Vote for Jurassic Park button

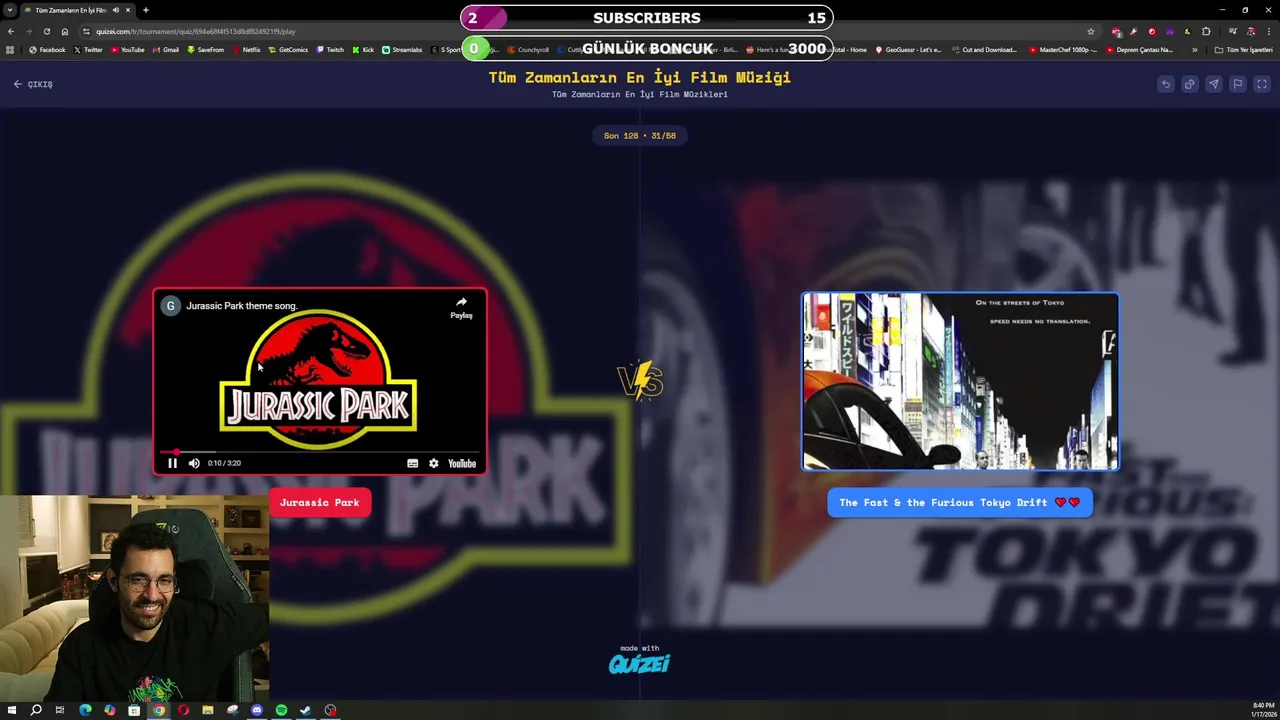(x=320, y=503)
